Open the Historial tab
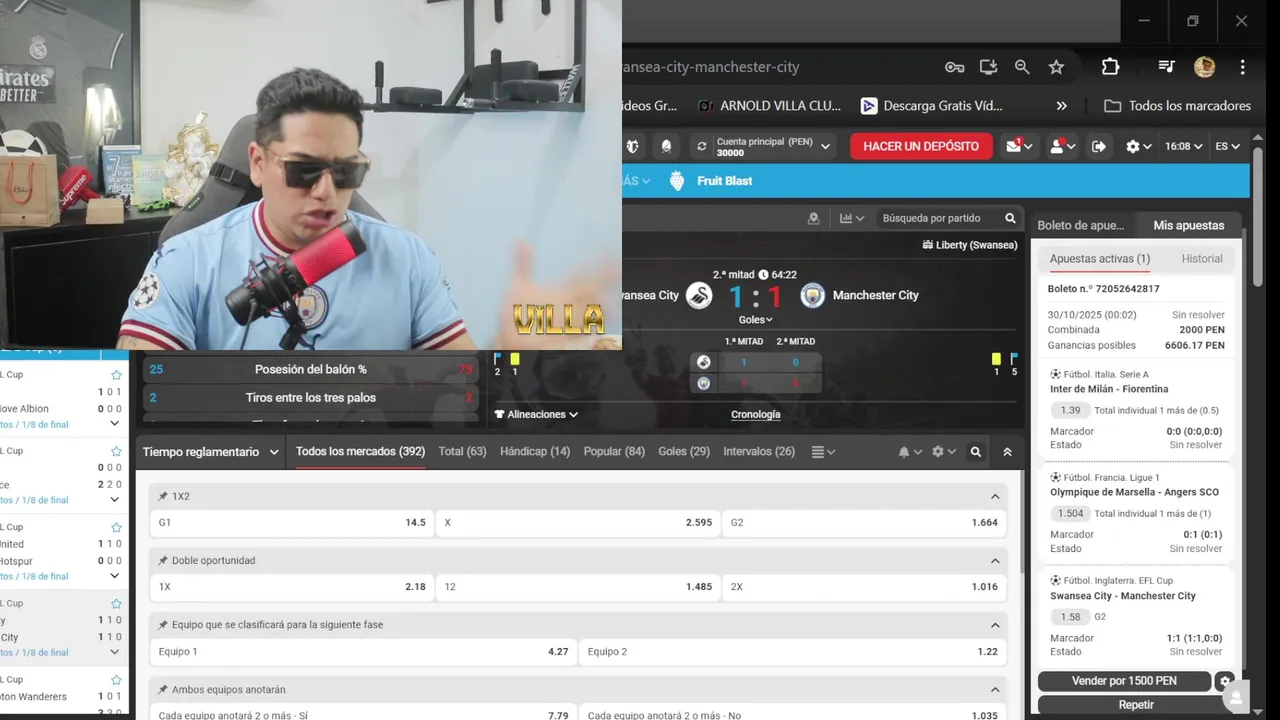The height and width of the screenshot is (720, 1280). [1202, 259]
